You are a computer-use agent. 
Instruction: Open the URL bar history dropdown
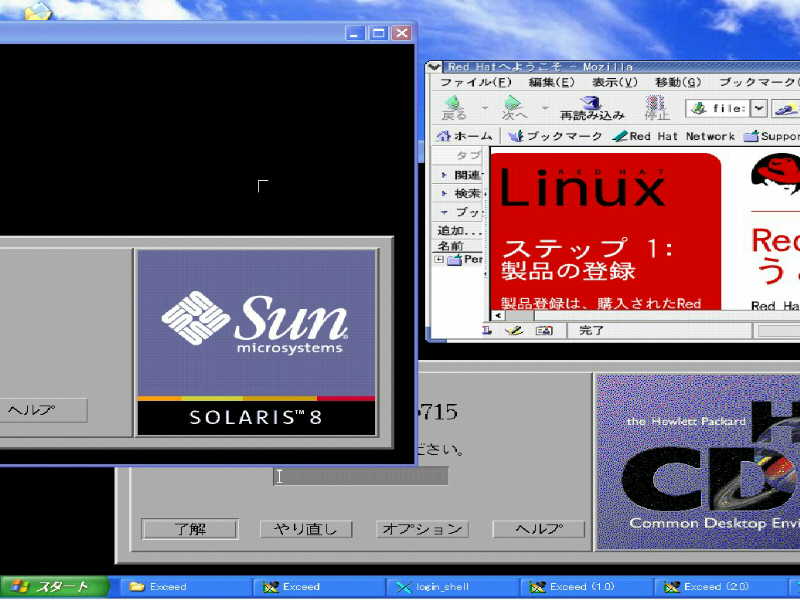(759, 108)
